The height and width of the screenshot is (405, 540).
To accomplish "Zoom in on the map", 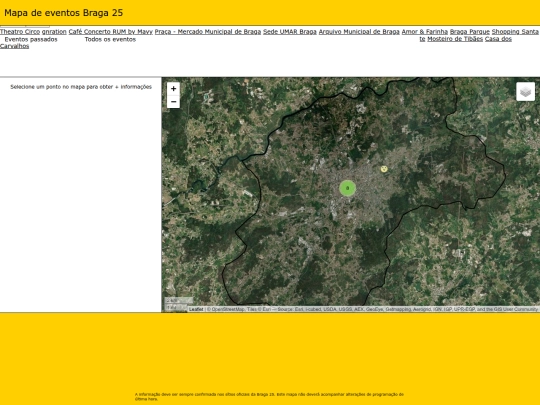I will 173,89.
